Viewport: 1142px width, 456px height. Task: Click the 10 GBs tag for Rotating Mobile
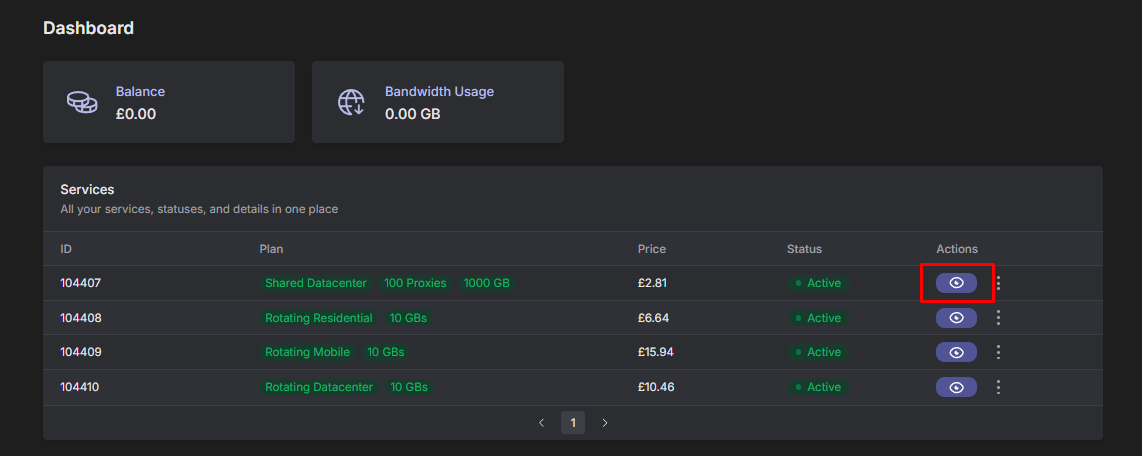(x=386, y=352)
